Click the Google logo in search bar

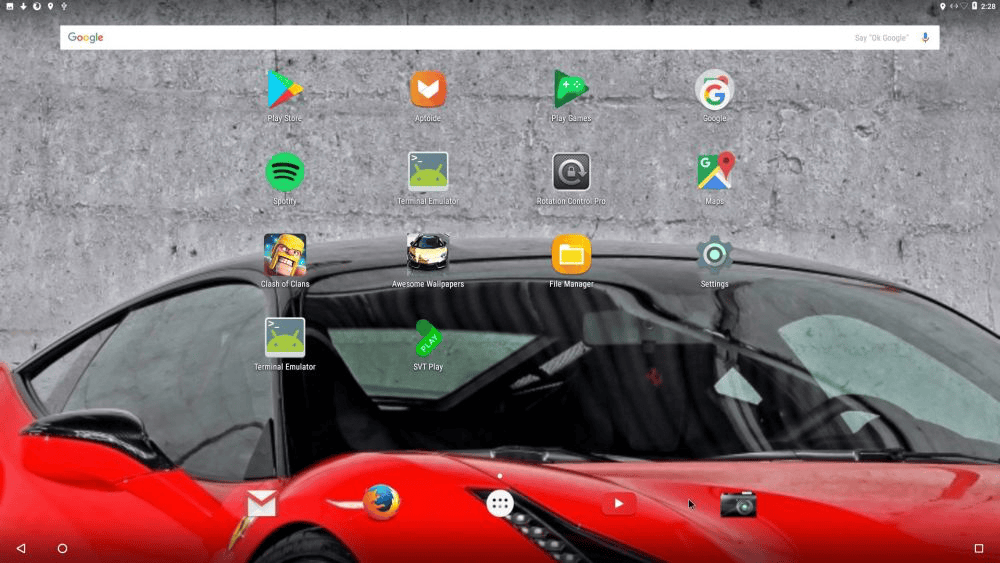85,38
